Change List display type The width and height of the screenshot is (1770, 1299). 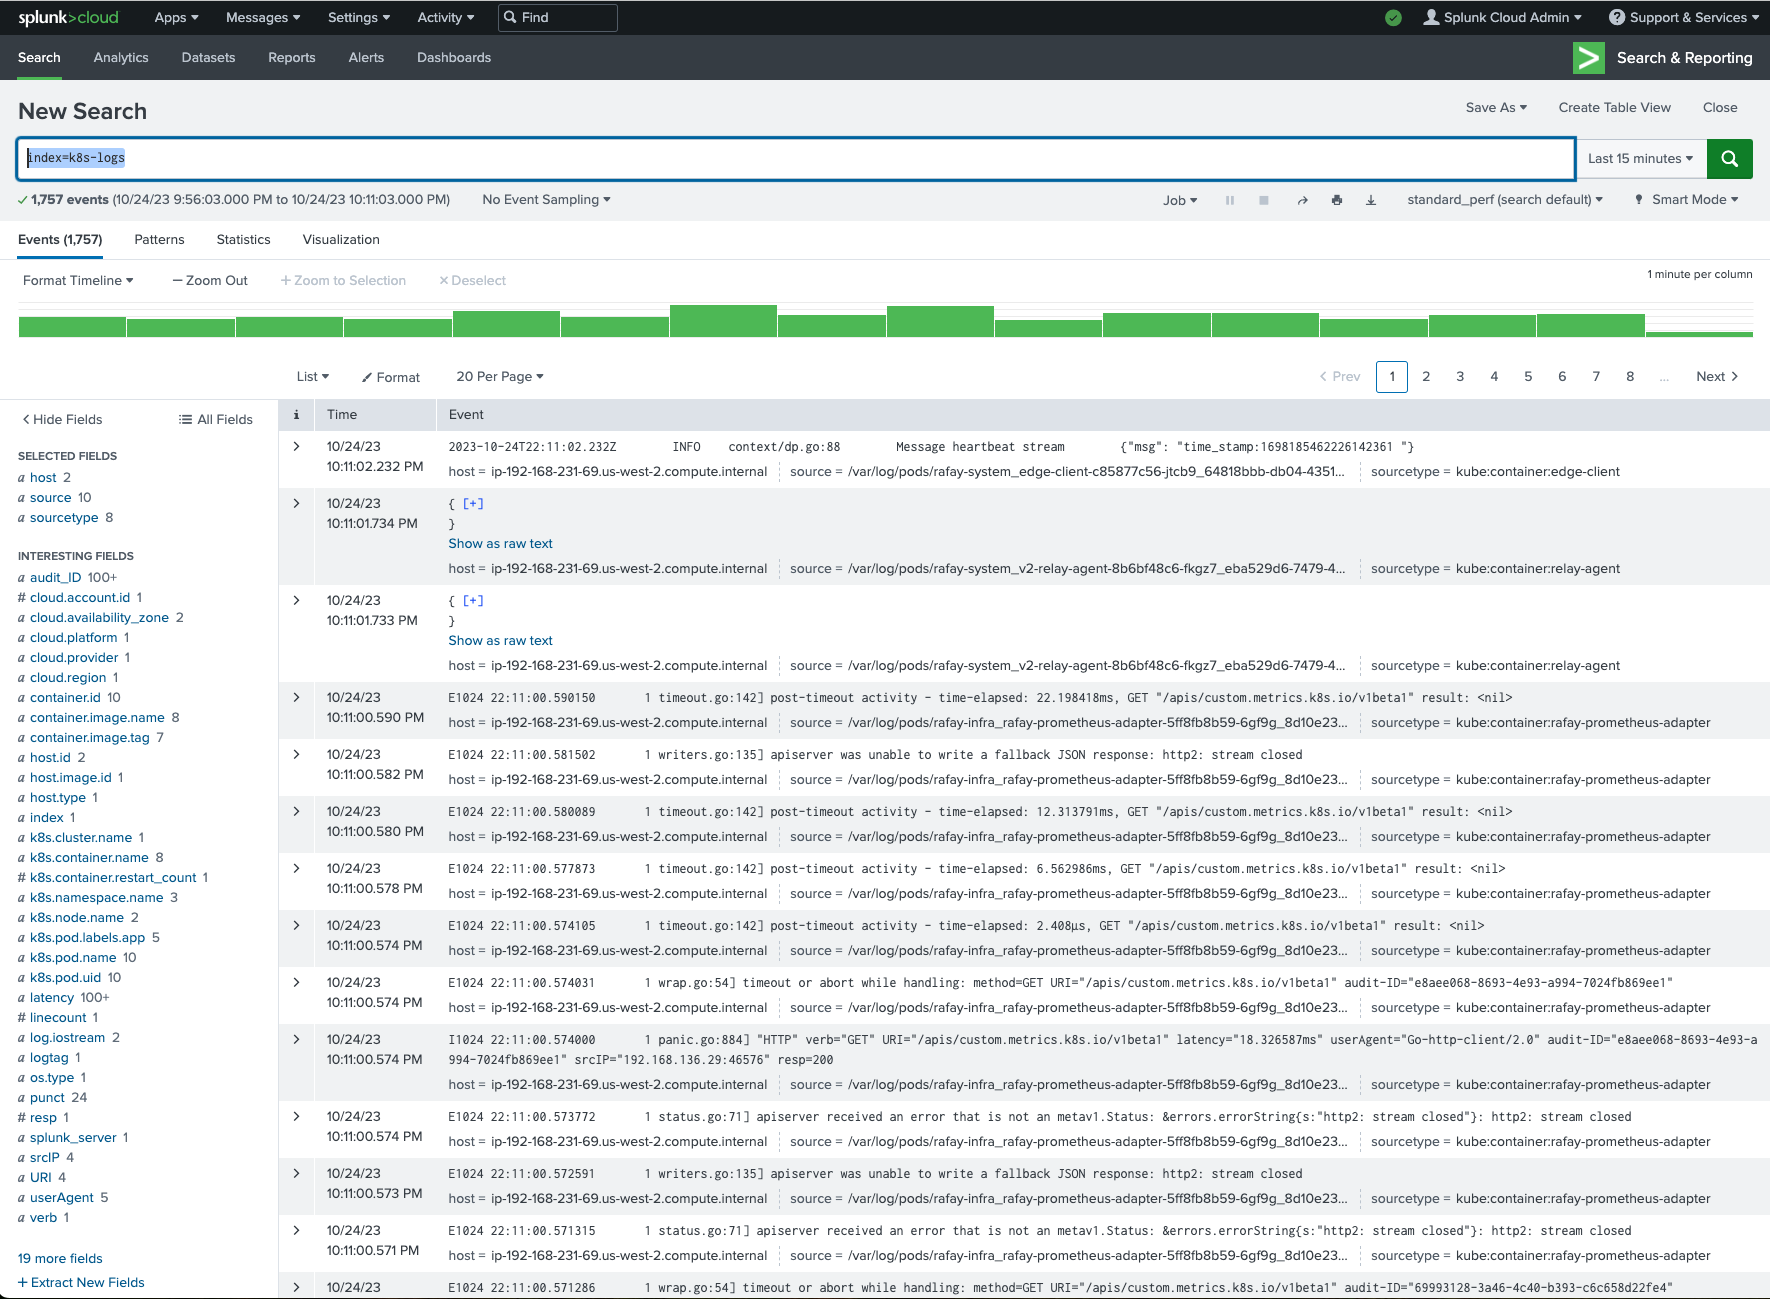(313, 376)
